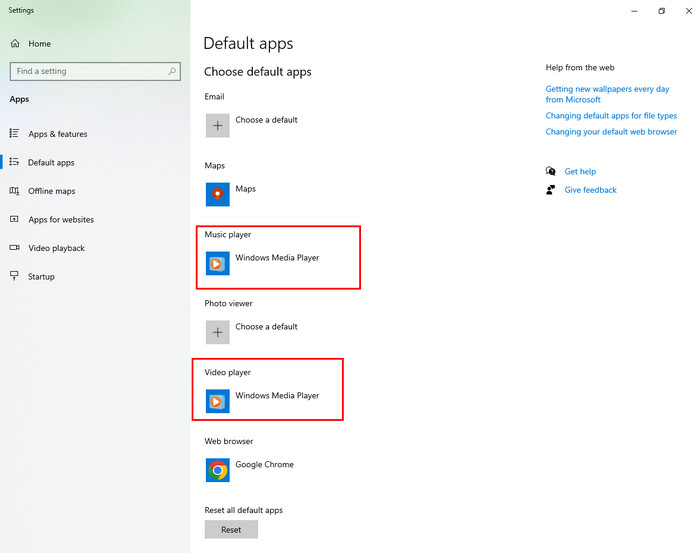Click 'Changing your default web browser' link

coord(610,132)
